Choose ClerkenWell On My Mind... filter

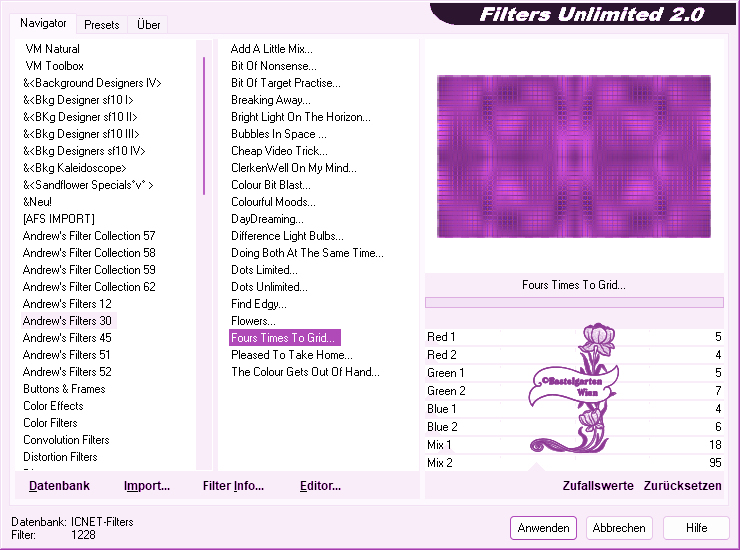[294, 168]
